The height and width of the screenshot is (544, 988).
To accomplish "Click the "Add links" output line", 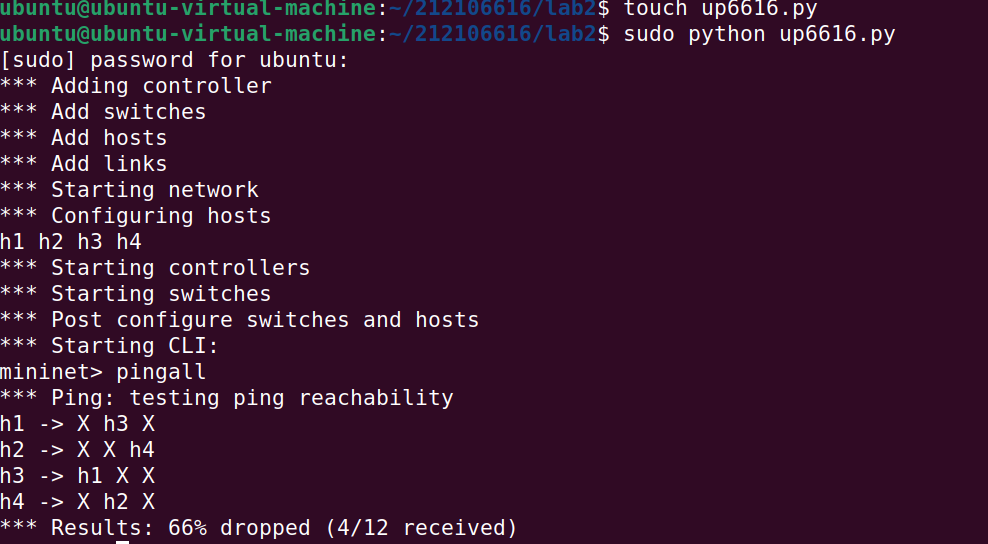I will click(x=84, y=164).
